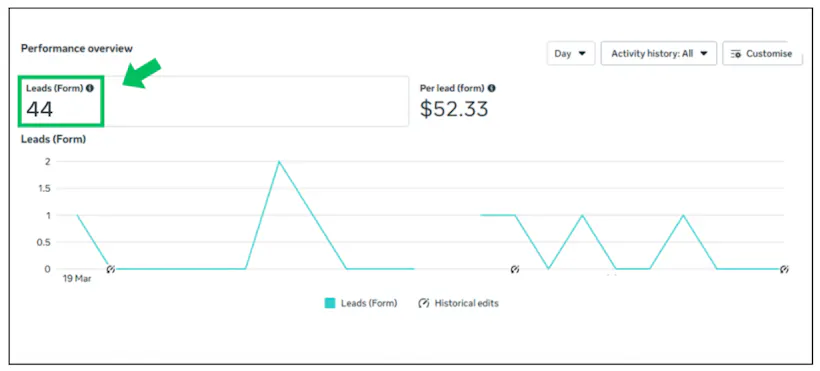Click the Historical edits legend icon
The image size is (820, 371).
point(424,303)
